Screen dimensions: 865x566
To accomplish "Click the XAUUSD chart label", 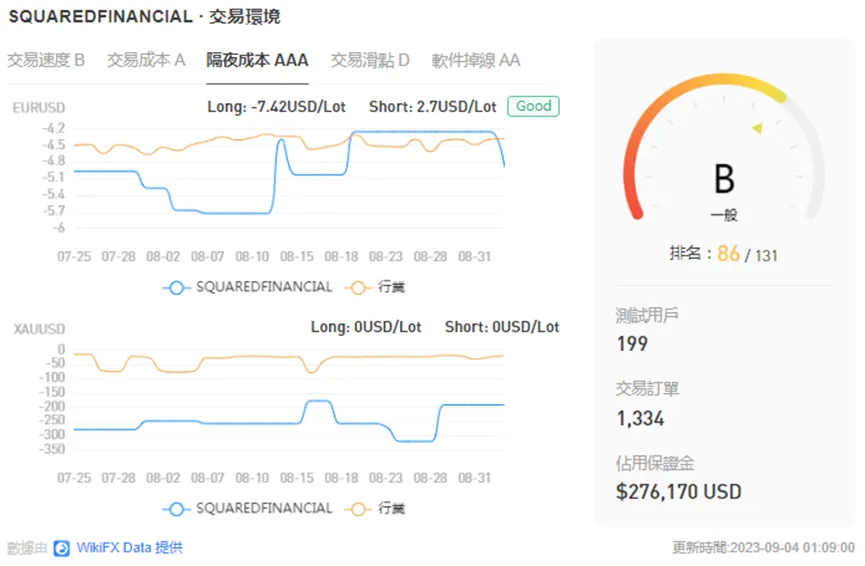I will click(x=39, y=329).
